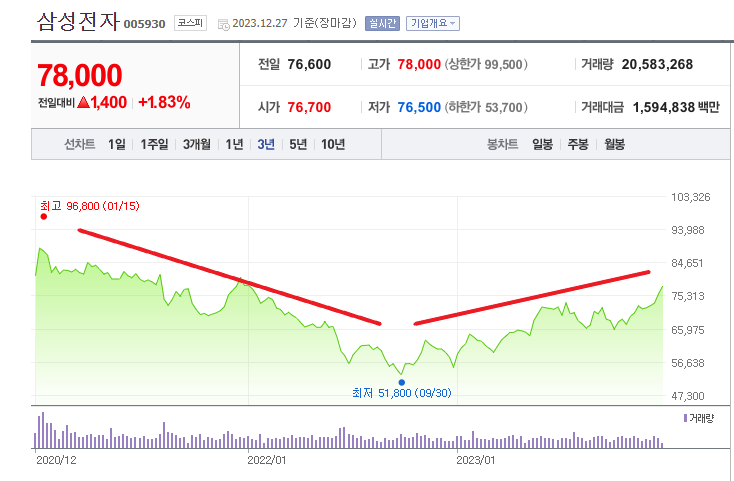The width and height of the screenshot is (734, 481).
Task: Click the +1.83% change value
Action: point(164,102)
